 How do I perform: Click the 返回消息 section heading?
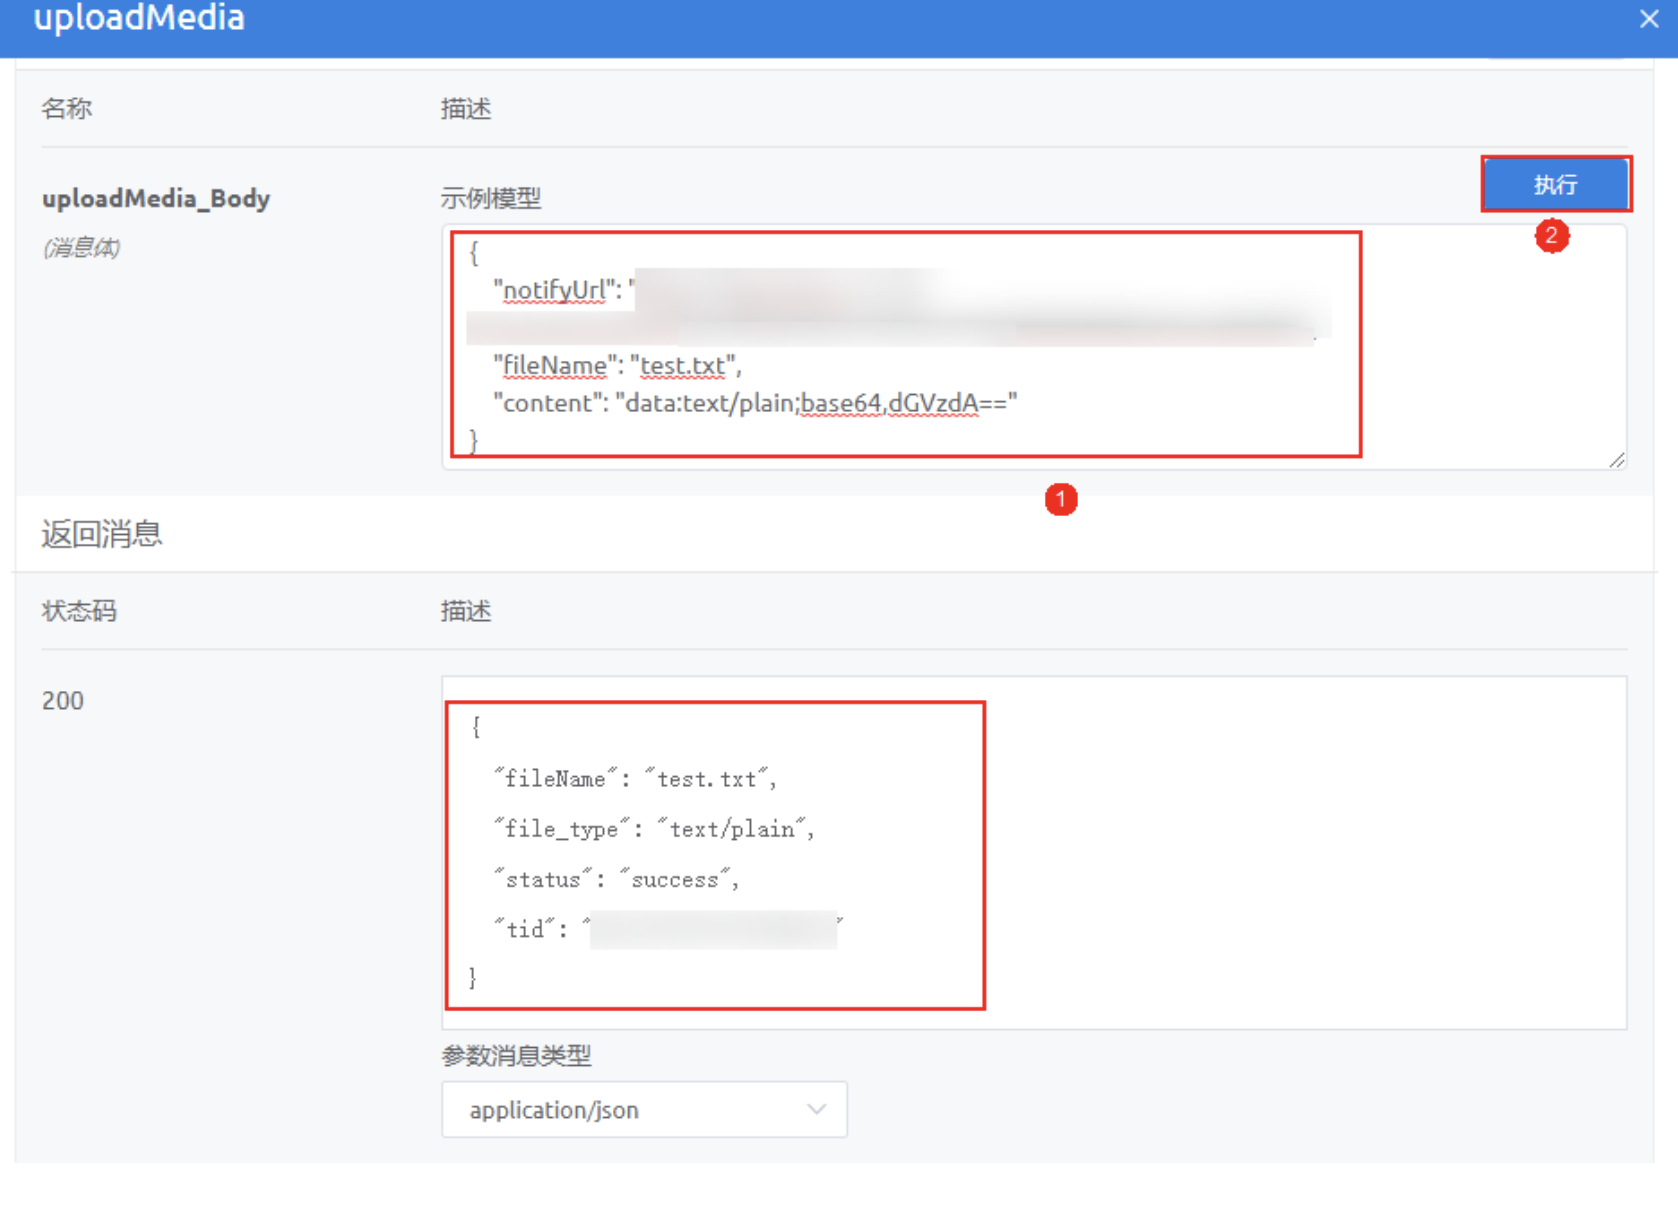pos(102,534)
